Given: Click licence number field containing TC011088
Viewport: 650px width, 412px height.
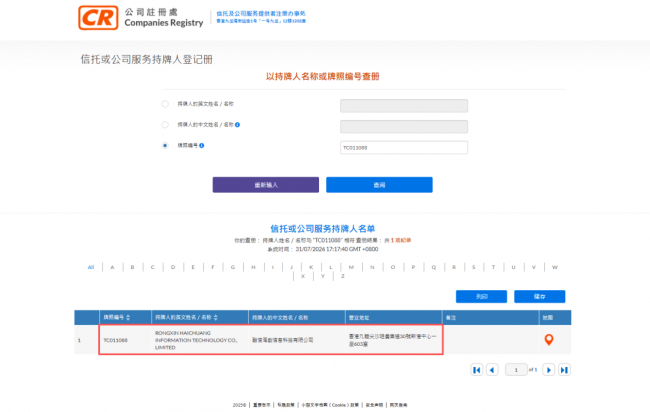Looking at the screenshot, I should pos(404,148).
